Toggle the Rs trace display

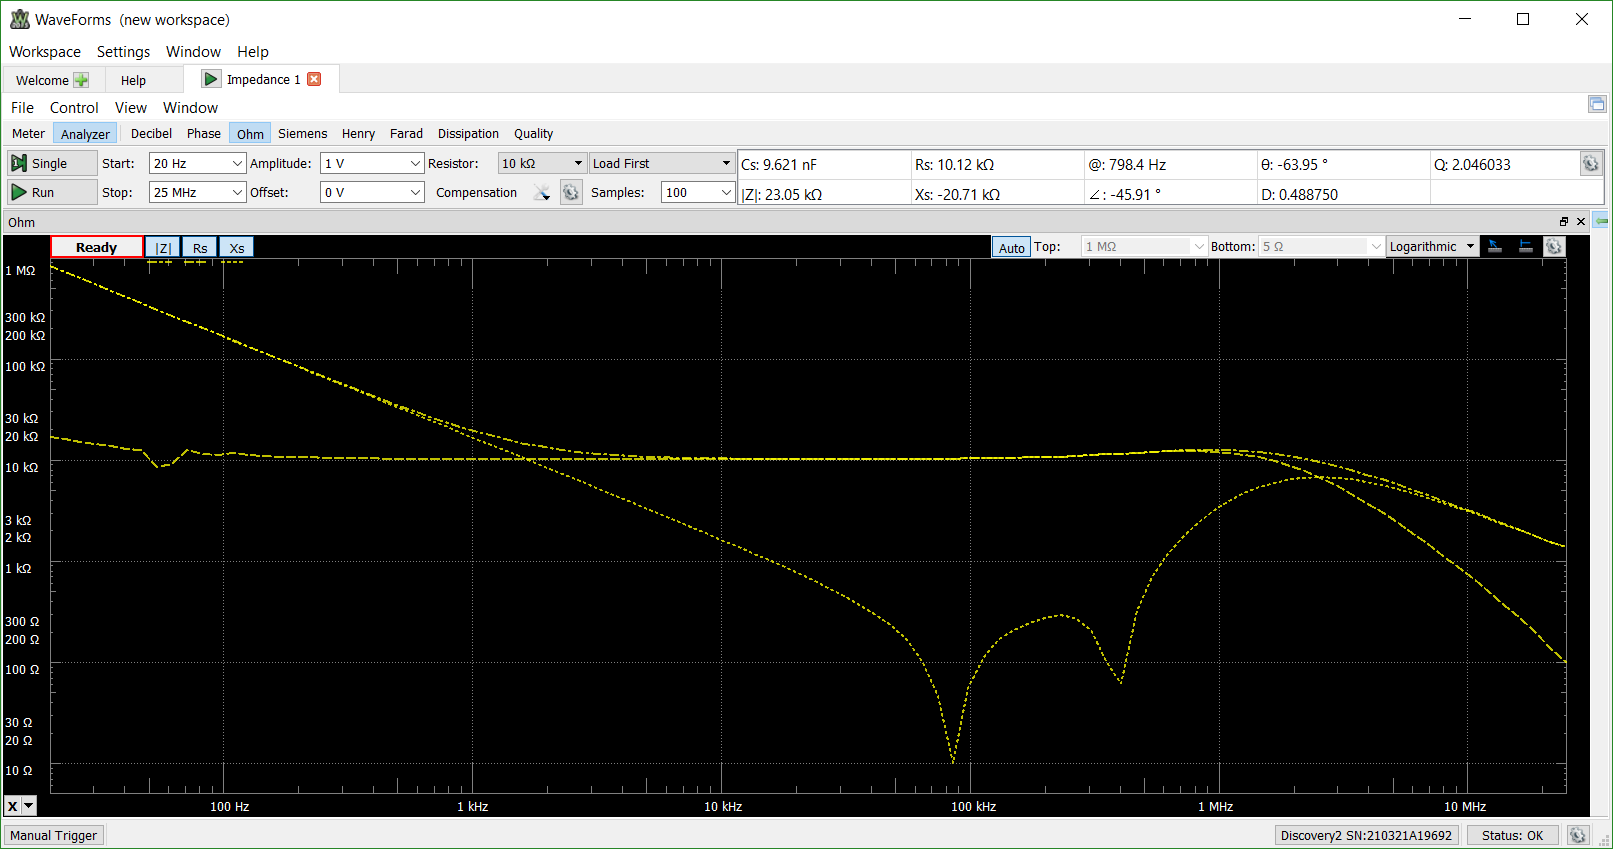click(x=200, y=247)
